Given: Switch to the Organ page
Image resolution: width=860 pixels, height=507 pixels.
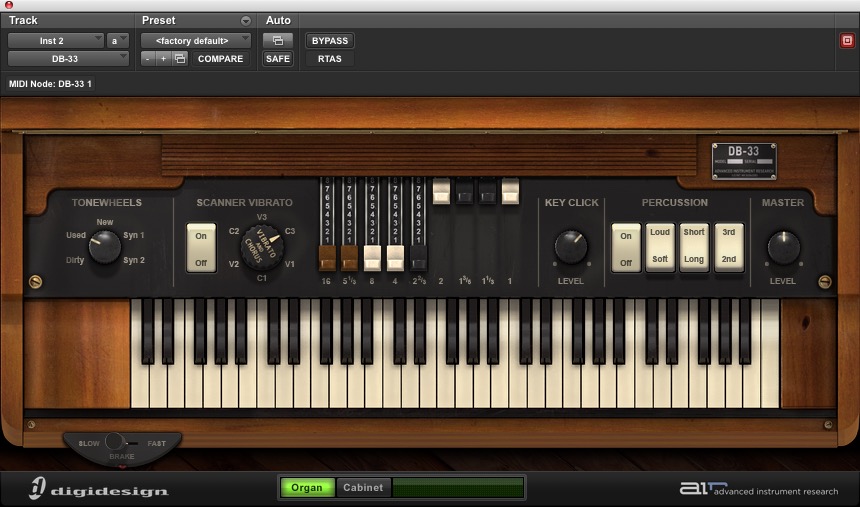Looking at the screenshot, I should tap(307, 487).
